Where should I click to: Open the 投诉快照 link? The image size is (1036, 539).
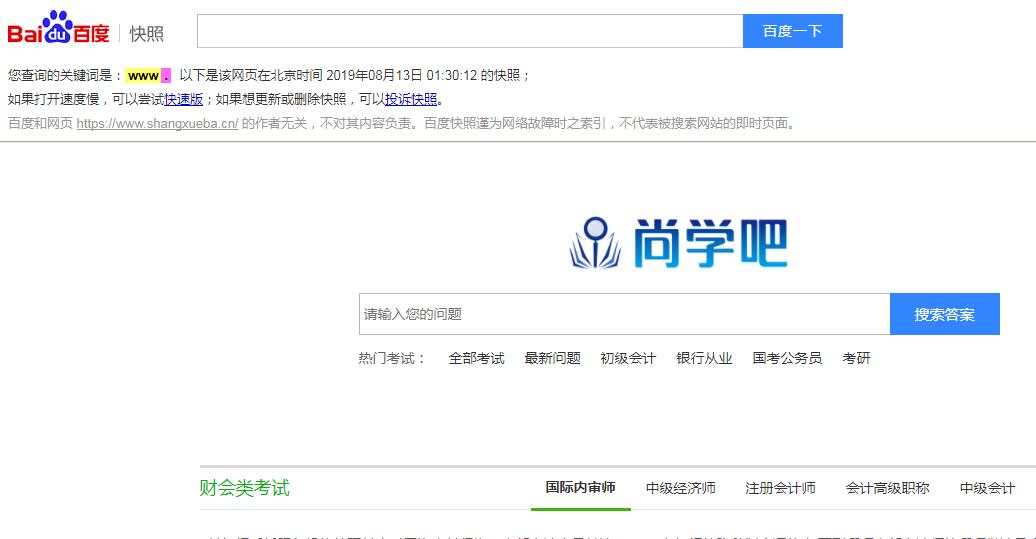click(x=411, y=99)
